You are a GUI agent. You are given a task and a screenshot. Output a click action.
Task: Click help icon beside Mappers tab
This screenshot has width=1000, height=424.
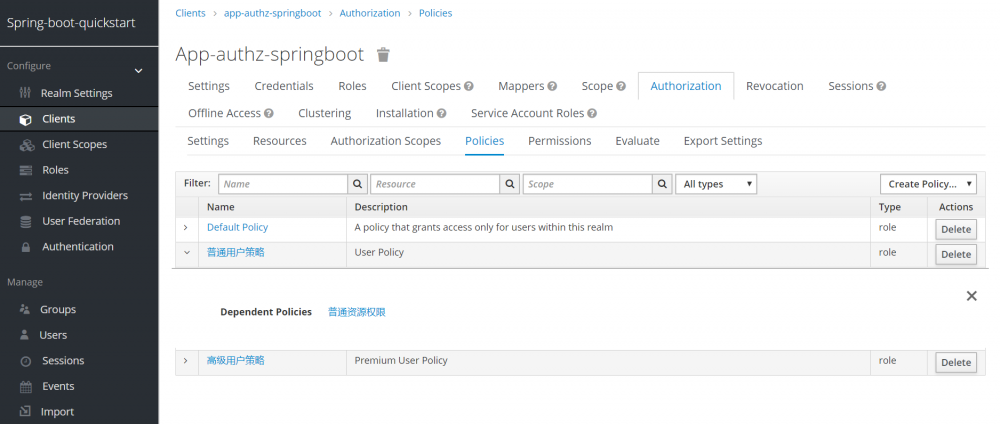click(x=552, y=86)
